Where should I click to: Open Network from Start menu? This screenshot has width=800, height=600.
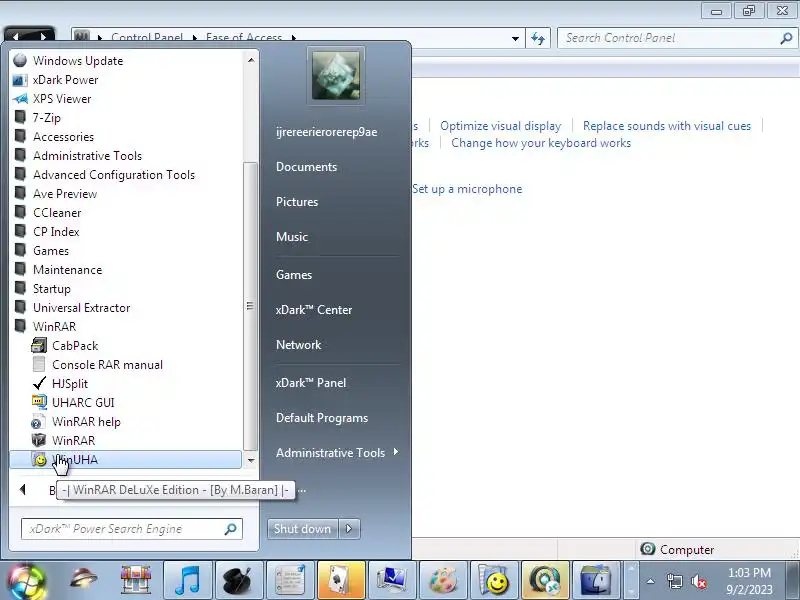(298, 344)
